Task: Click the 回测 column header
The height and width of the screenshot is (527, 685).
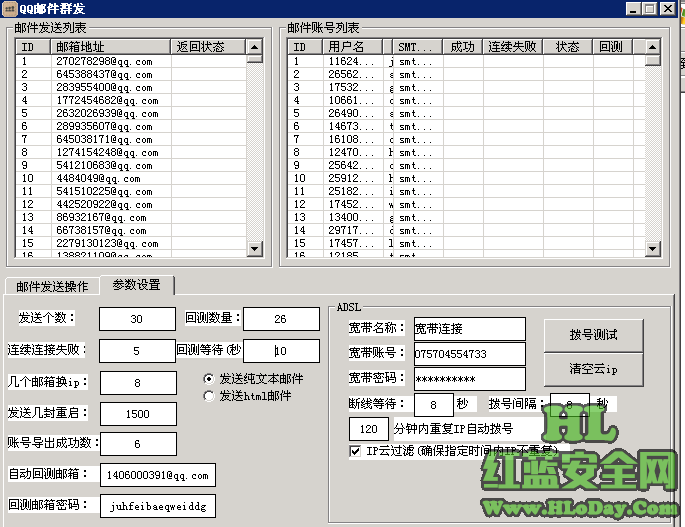Action: pyautogui.click(x=612, y=47)
